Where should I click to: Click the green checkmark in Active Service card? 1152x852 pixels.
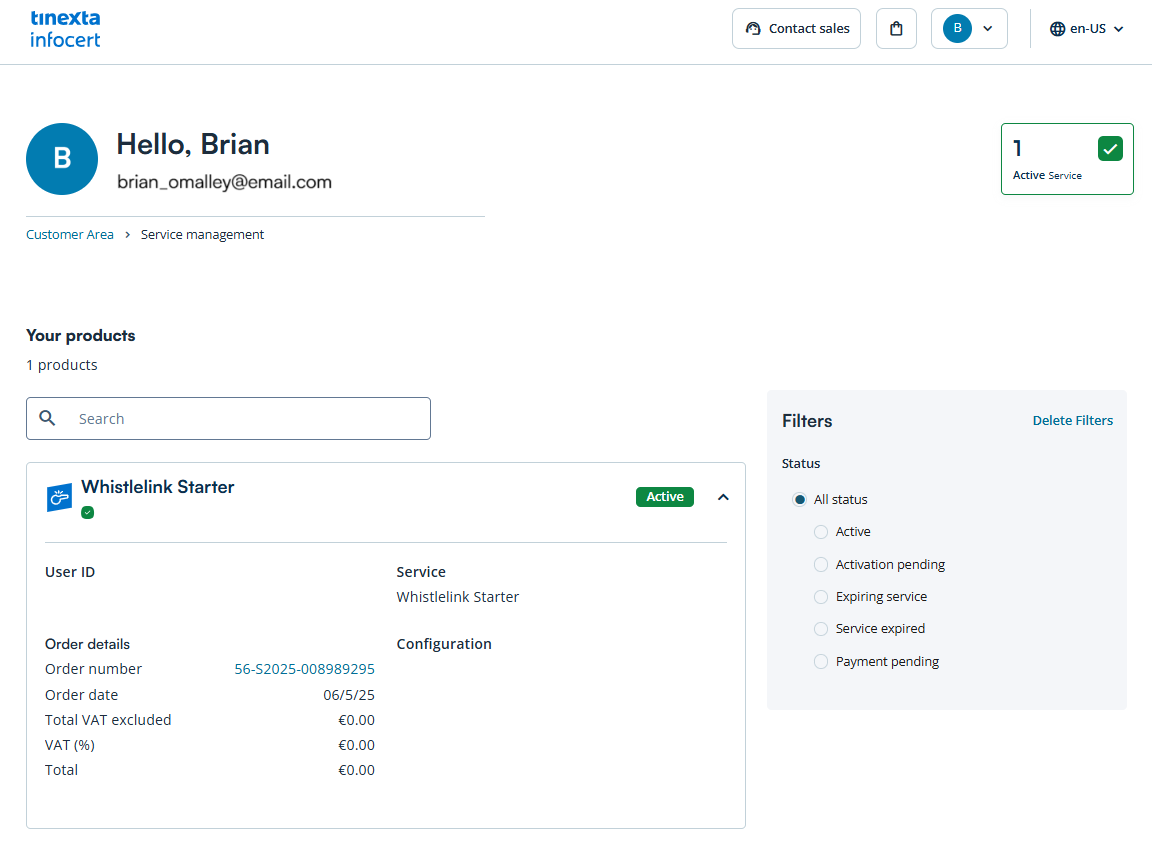[x=1110, y=149]
